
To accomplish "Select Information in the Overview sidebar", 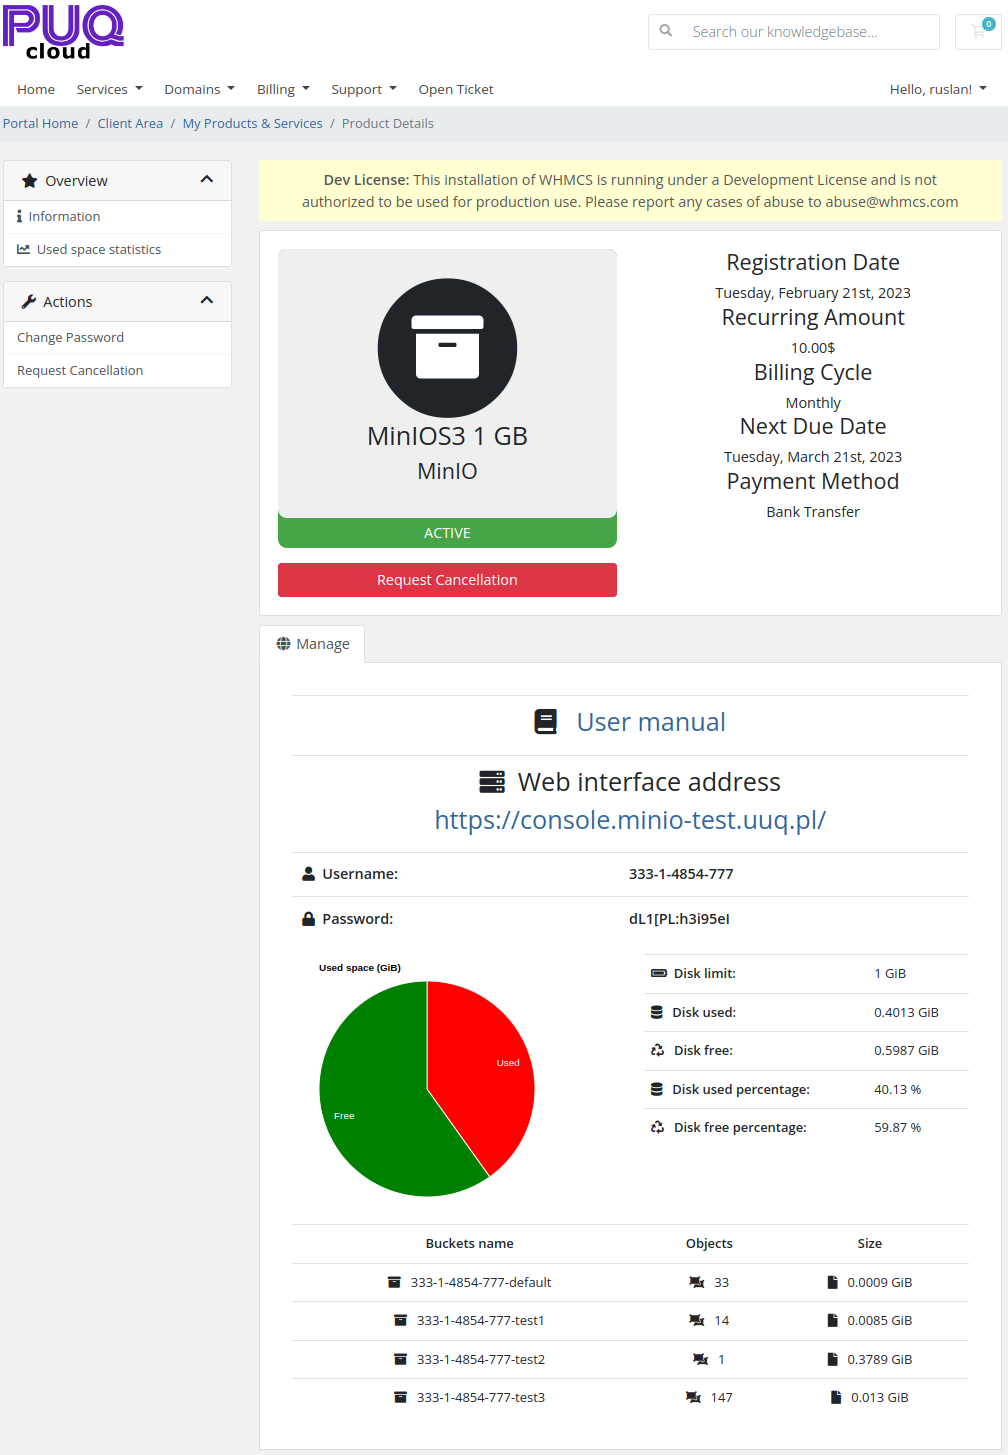I will click(118, 216).
